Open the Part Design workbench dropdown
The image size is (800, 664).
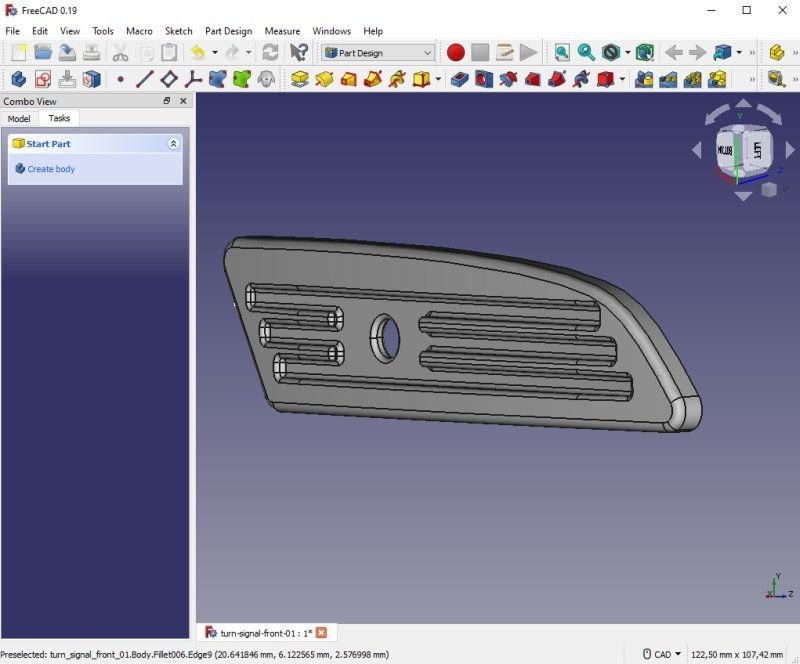(x=378, y=52)
